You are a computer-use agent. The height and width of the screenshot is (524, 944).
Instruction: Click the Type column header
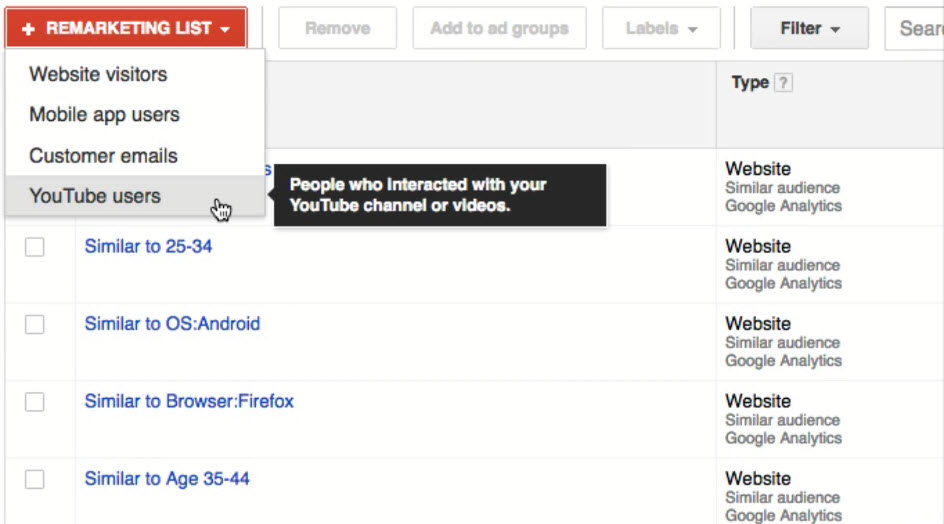[750, 83]
